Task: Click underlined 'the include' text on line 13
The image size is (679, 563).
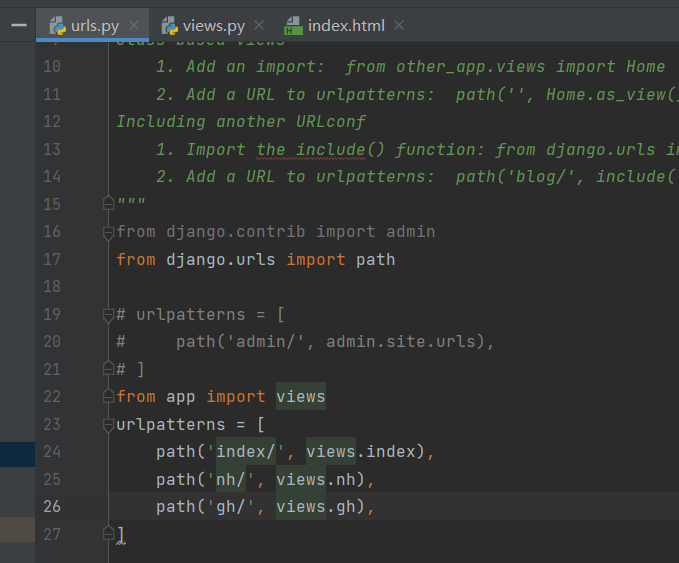Action: point(311,150)
